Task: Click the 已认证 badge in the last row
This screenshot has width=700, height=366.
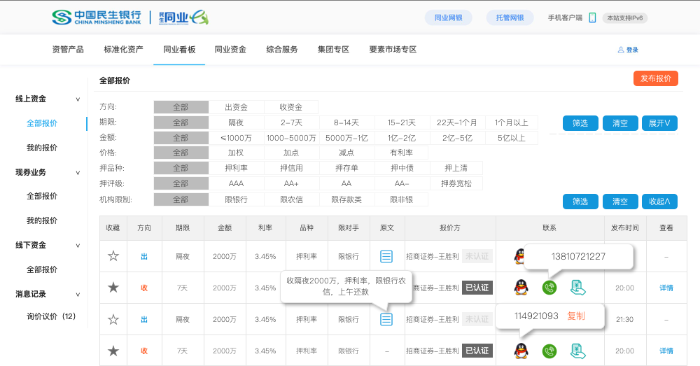Action: [x=477, y=351]
